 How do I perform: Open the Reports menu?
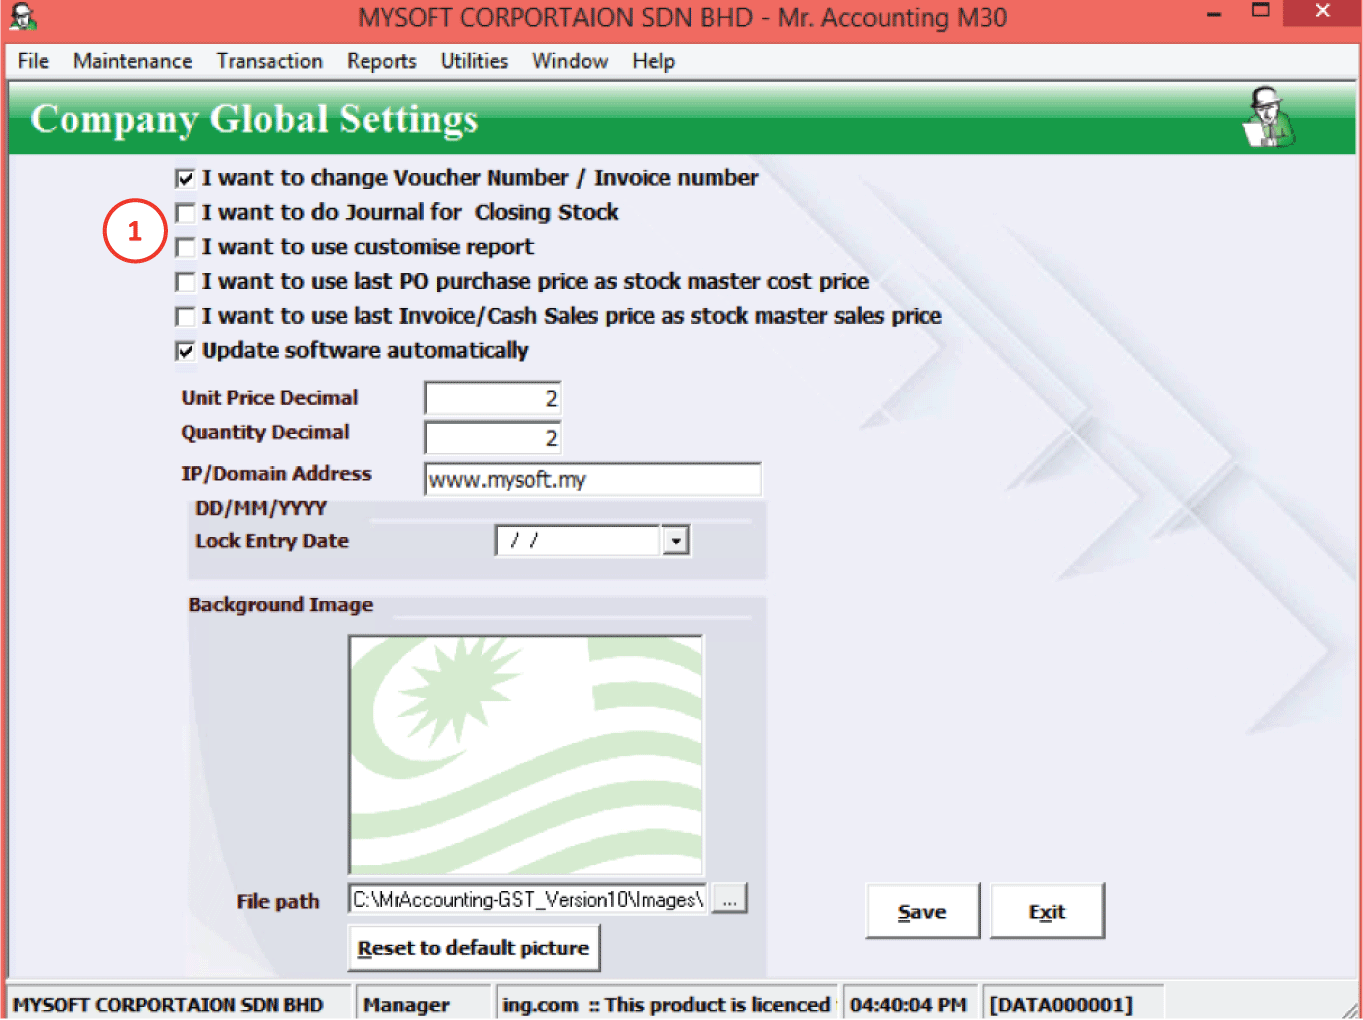click(381, 61)
